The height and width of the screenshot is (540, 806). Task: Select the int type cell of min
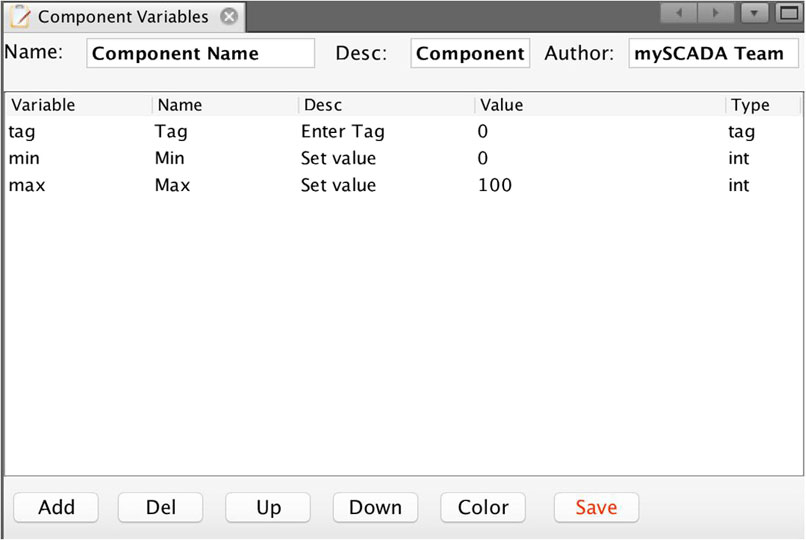739,158
